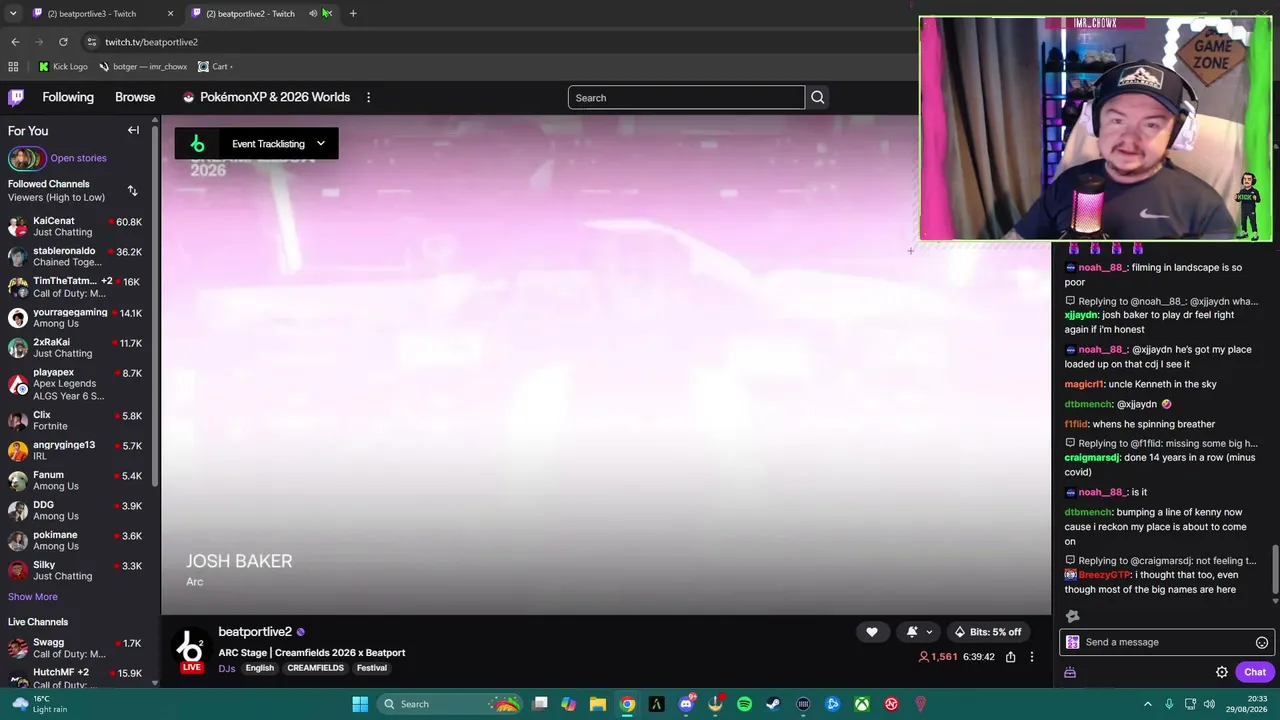Click the CREAMFIELDS tag

click(315, 668)
